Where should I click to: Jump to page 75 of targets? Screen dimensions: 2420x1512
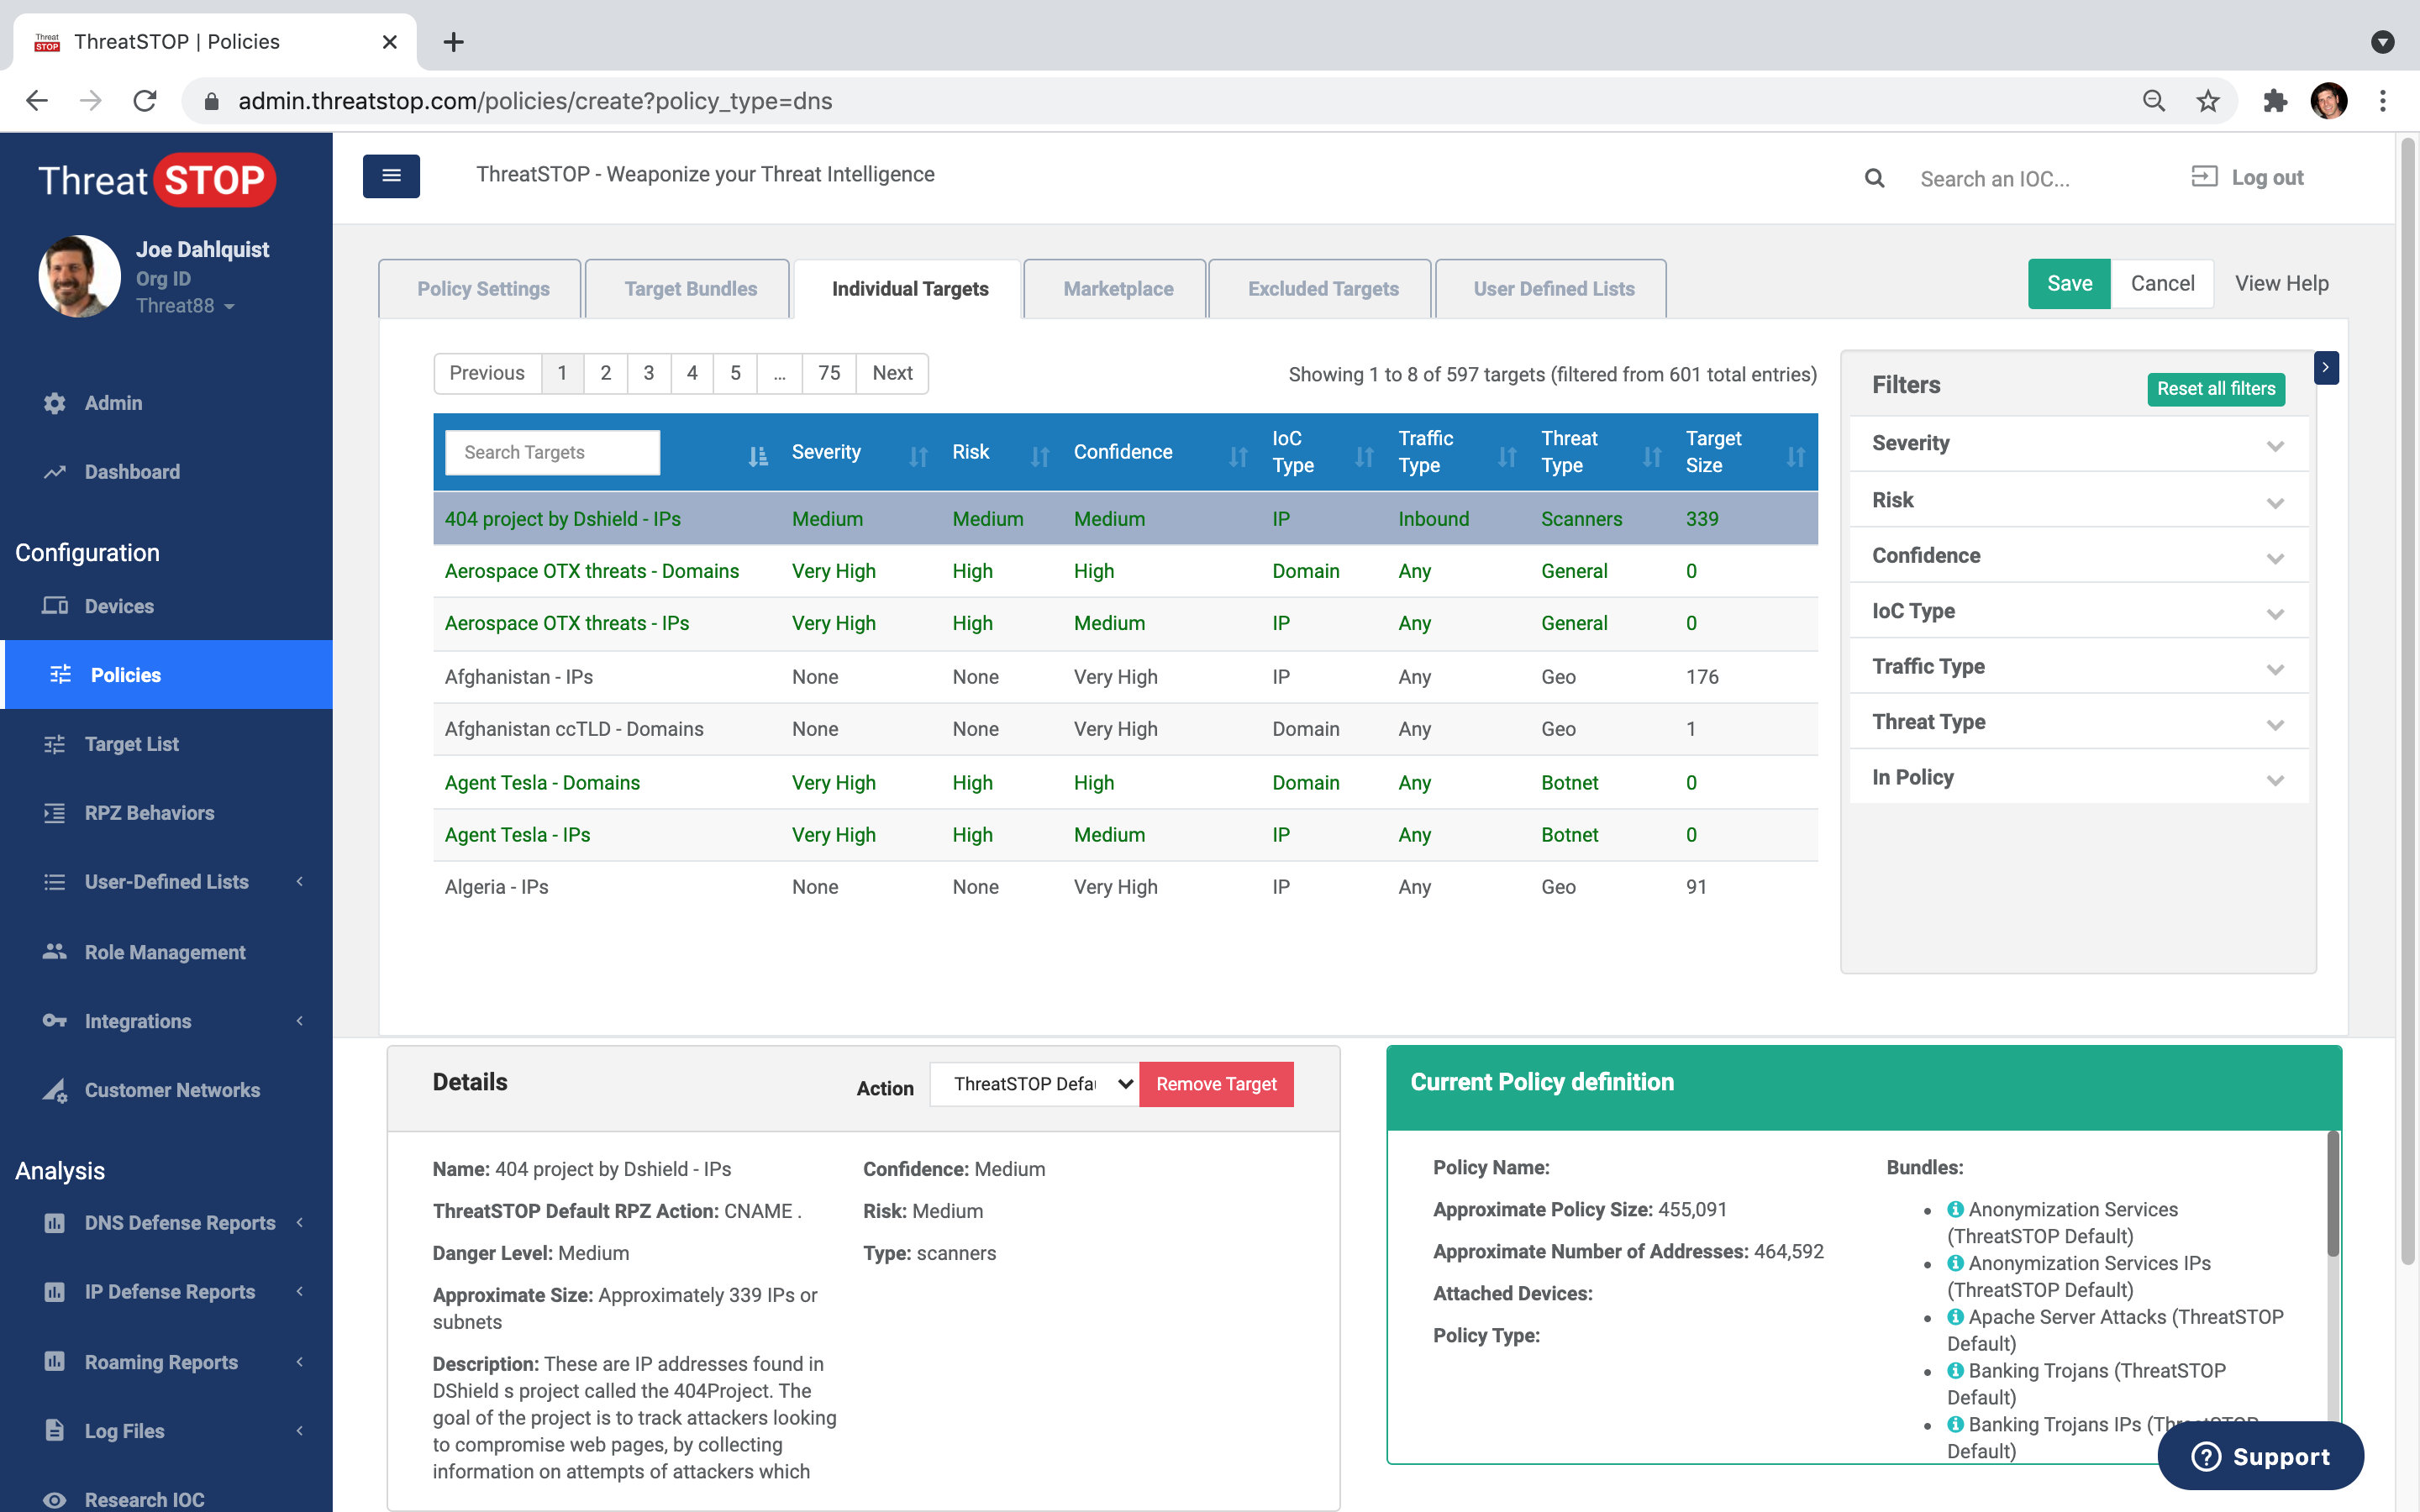829,373
